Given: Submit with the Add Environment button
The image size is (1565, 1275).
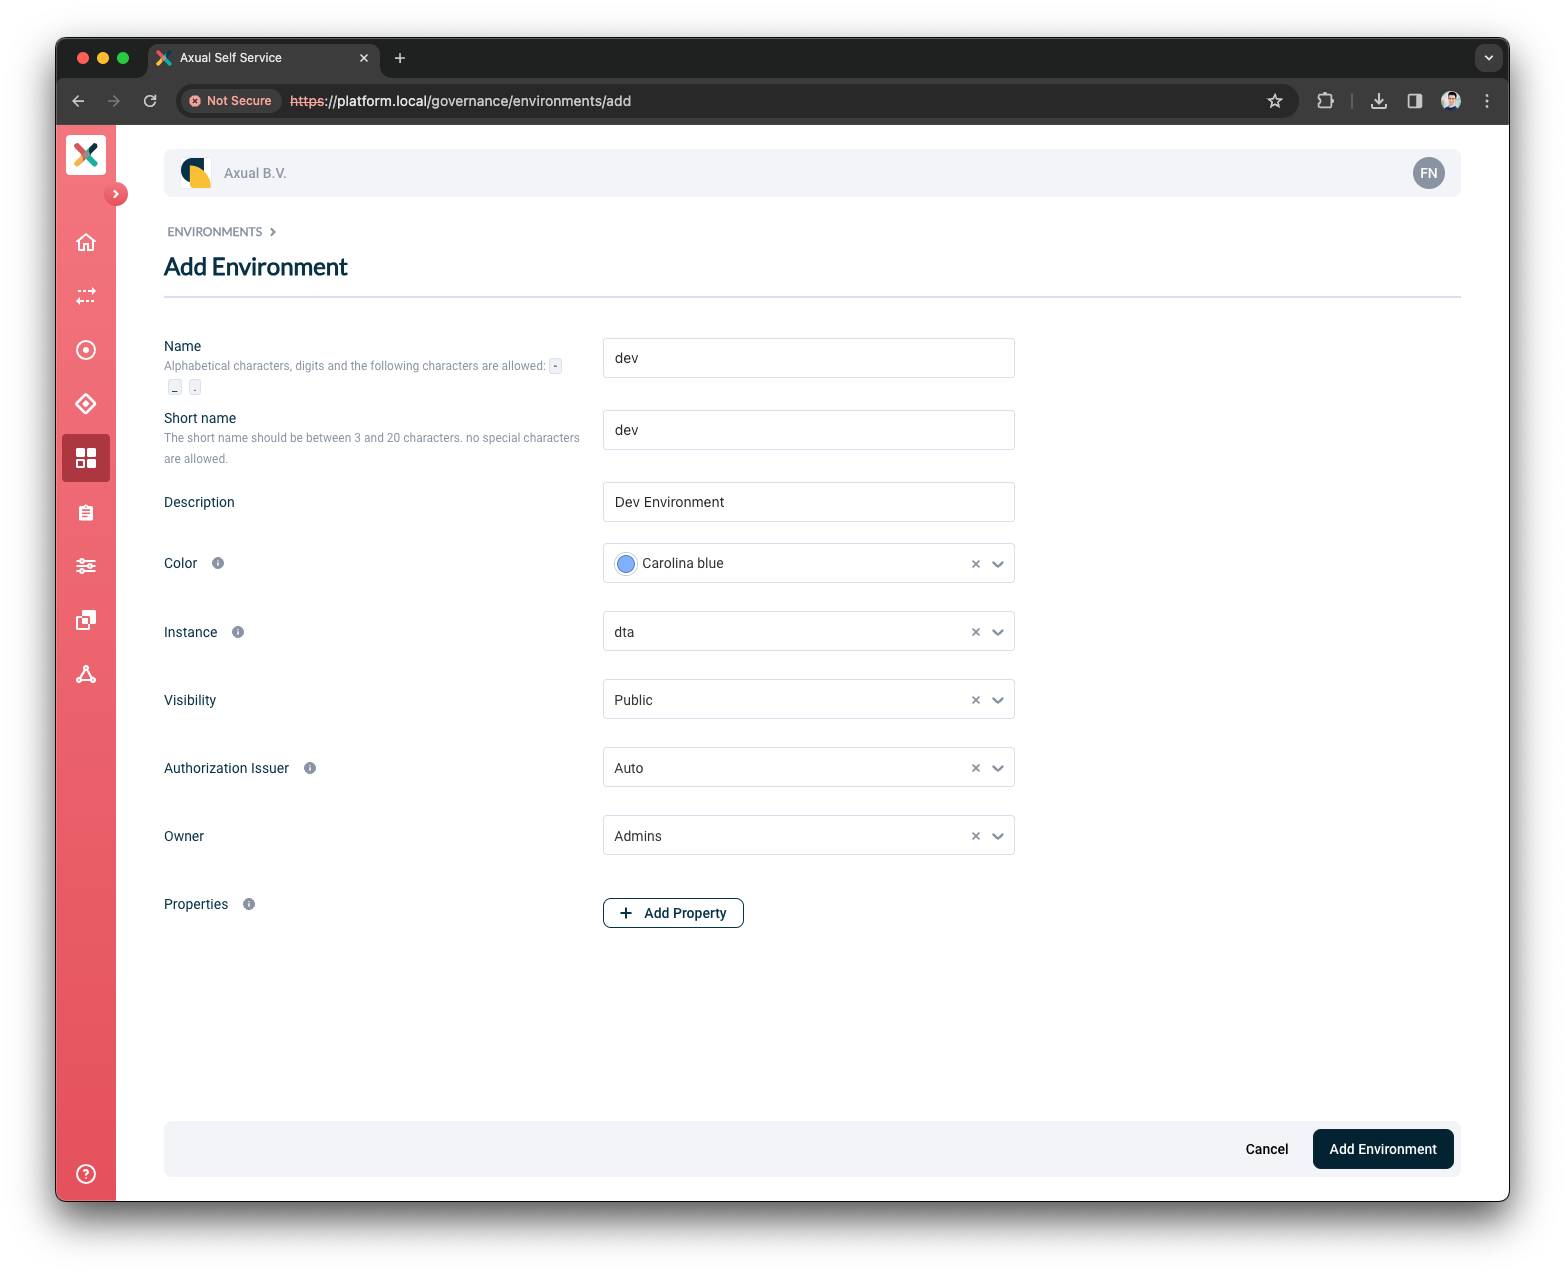Looking at the screenshot, I should point(1383,1149).
